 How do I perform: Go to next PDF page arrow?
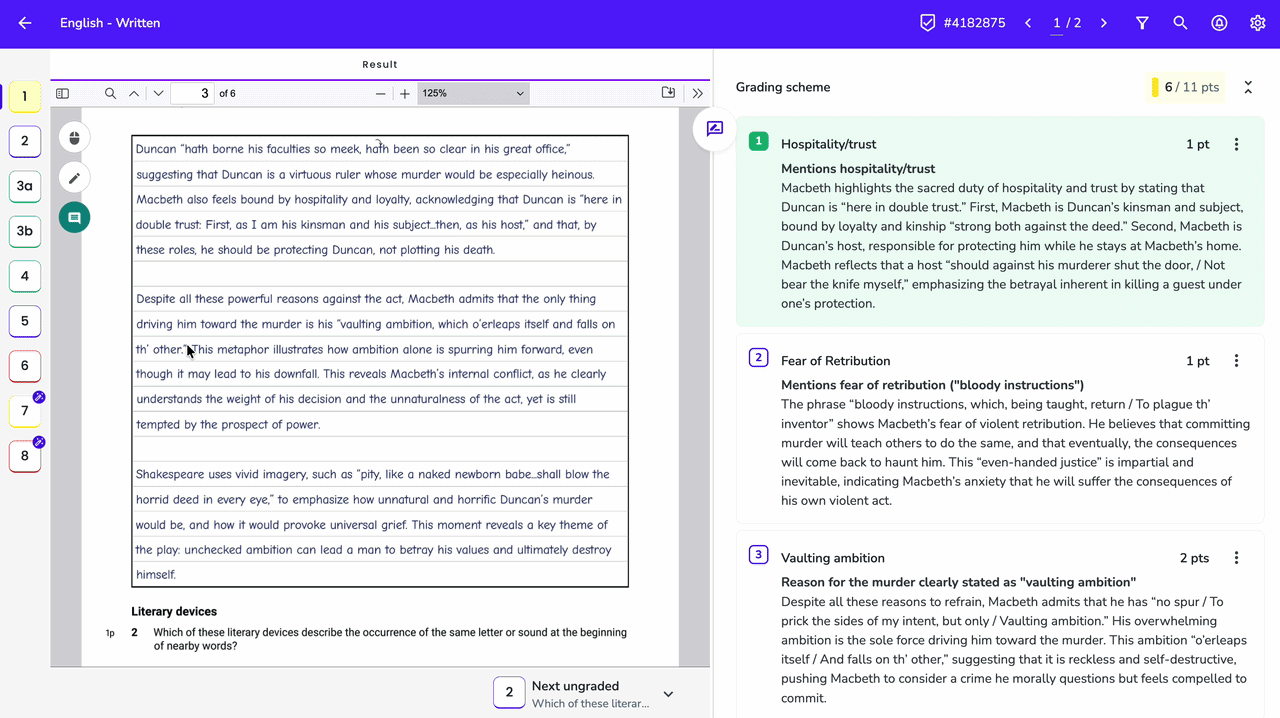coord(158,94)
